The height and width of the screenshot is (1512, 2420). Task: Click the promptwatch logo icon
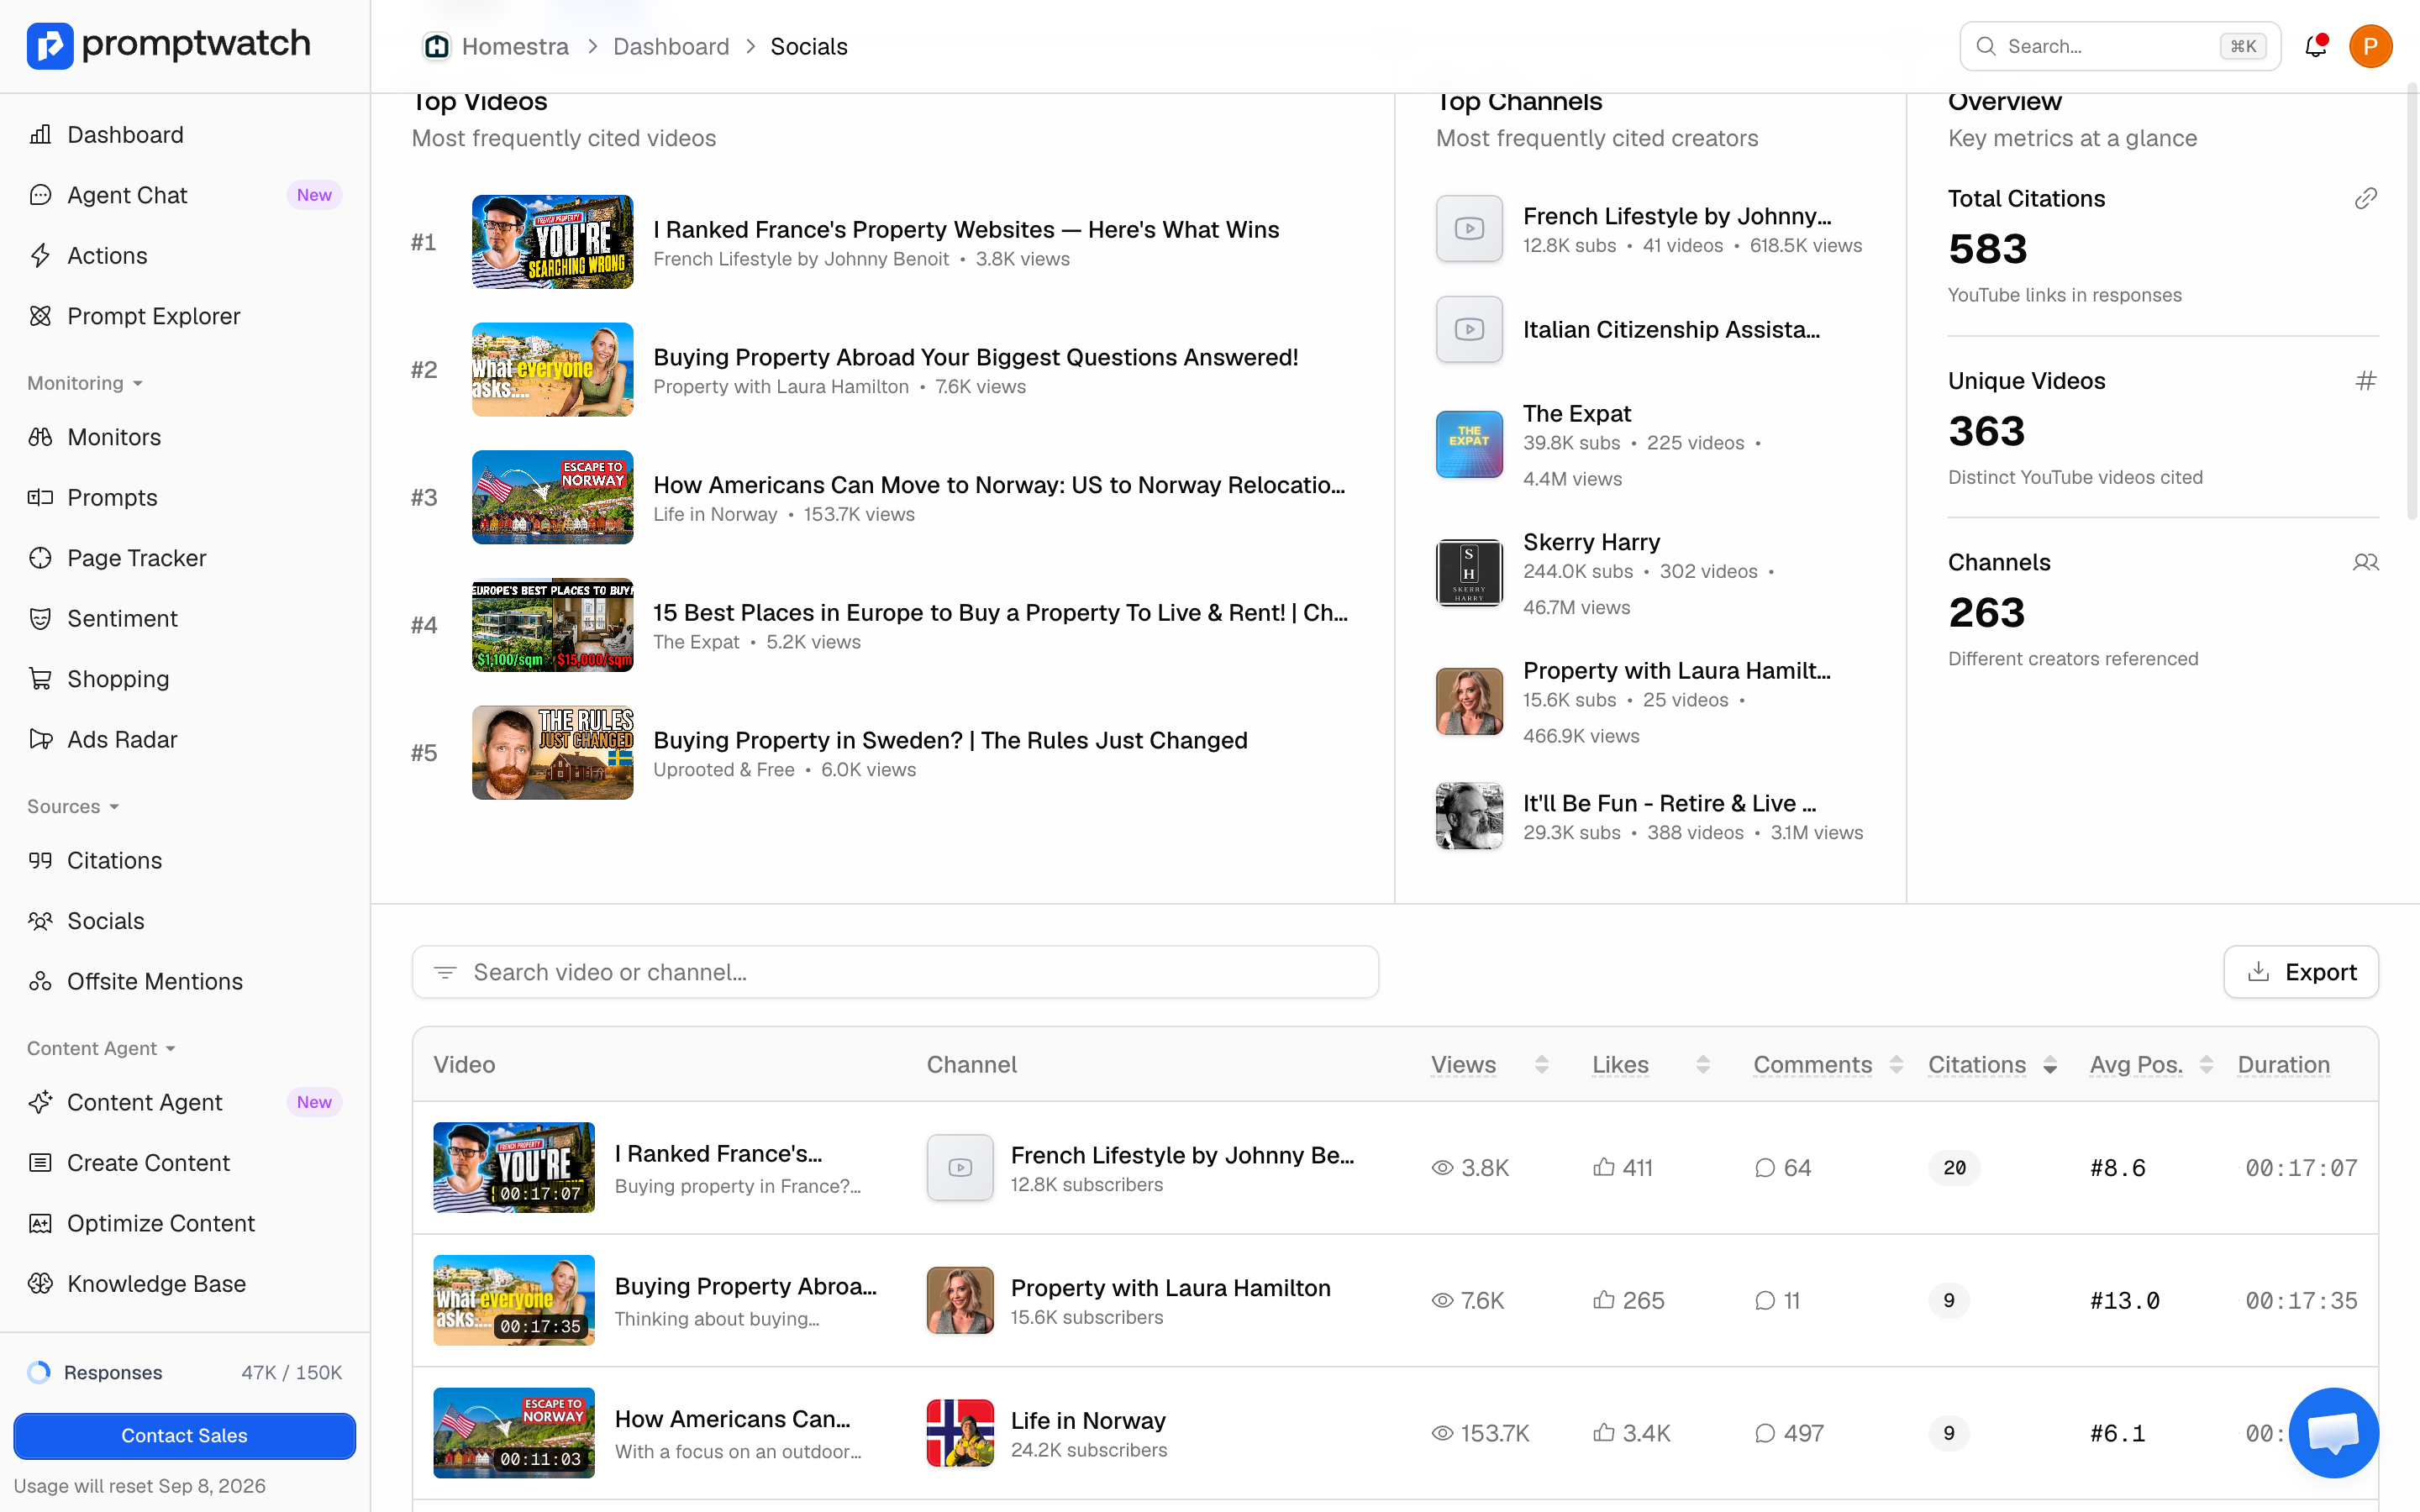pyautogui.click(x=50, y=45)
